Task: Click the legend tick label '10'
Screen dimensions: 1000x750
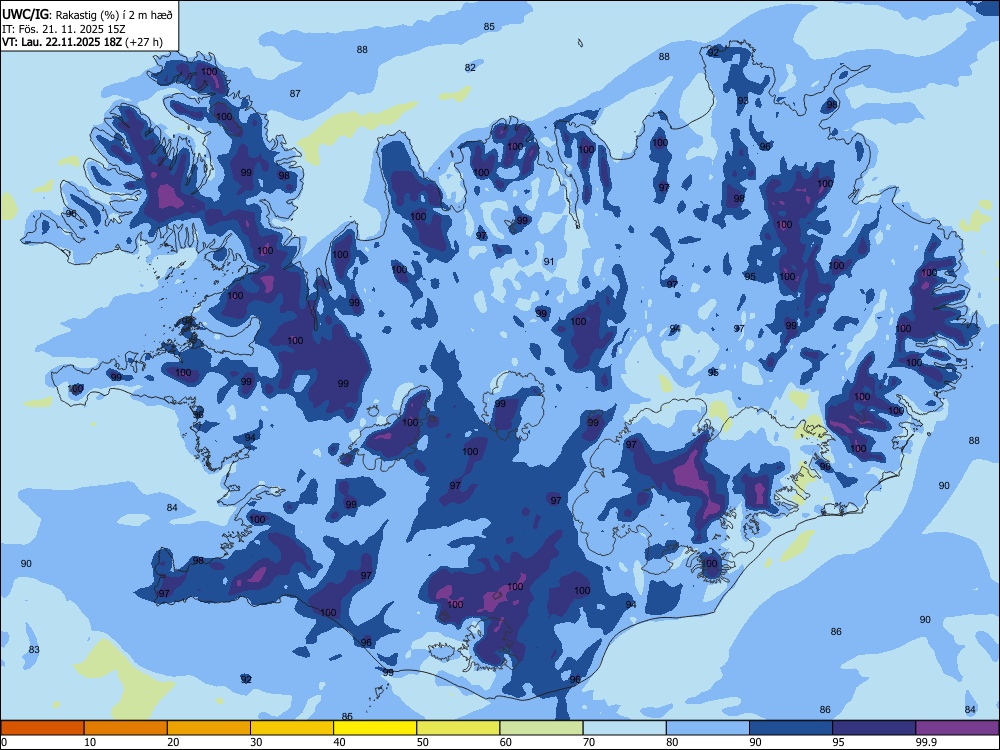Action: tap(90, 742)
